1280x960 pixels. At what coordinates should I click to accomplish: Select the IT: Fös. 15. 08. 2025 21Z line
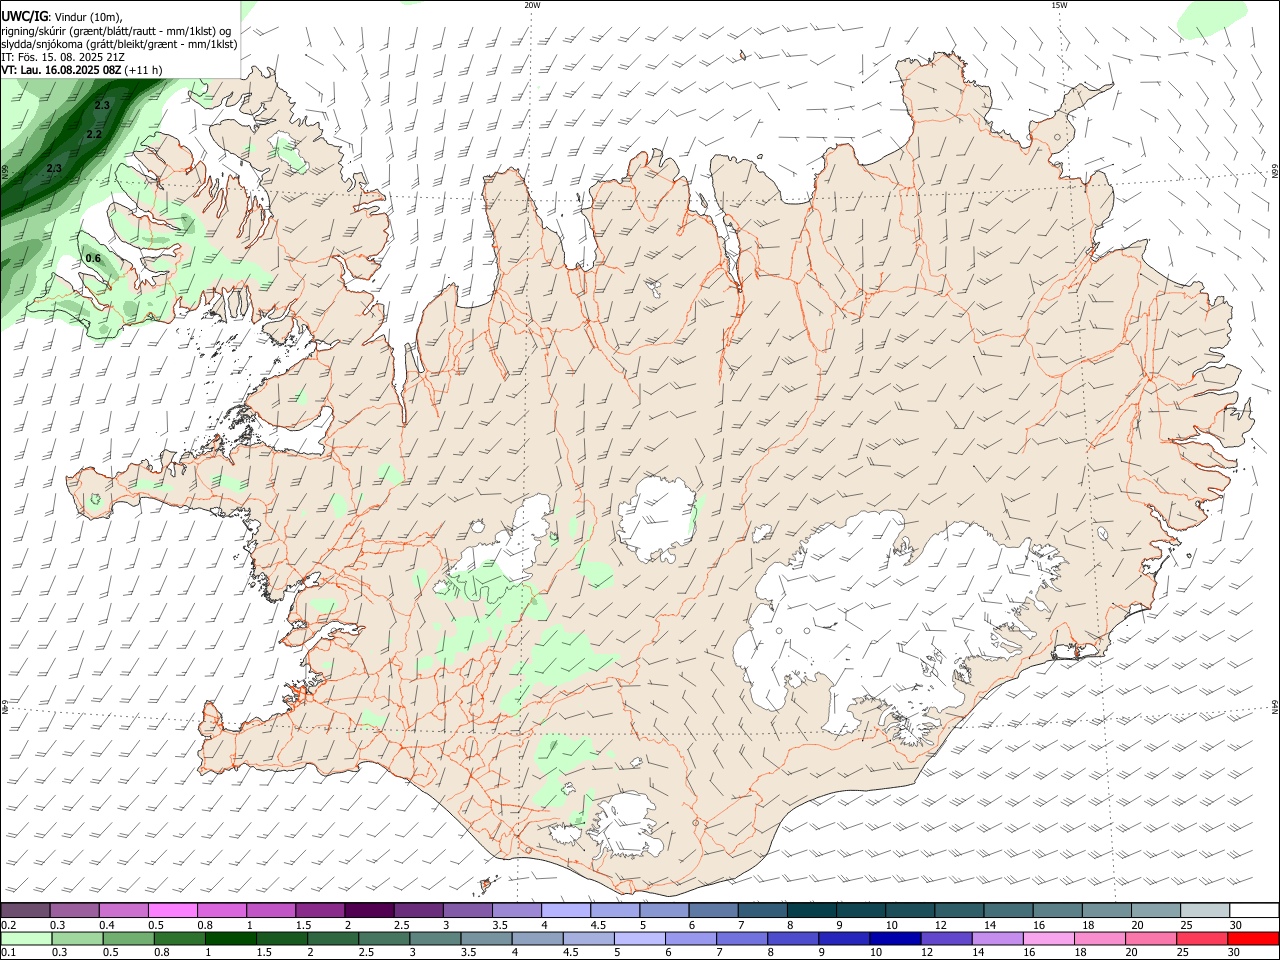[x=63, y=57]
